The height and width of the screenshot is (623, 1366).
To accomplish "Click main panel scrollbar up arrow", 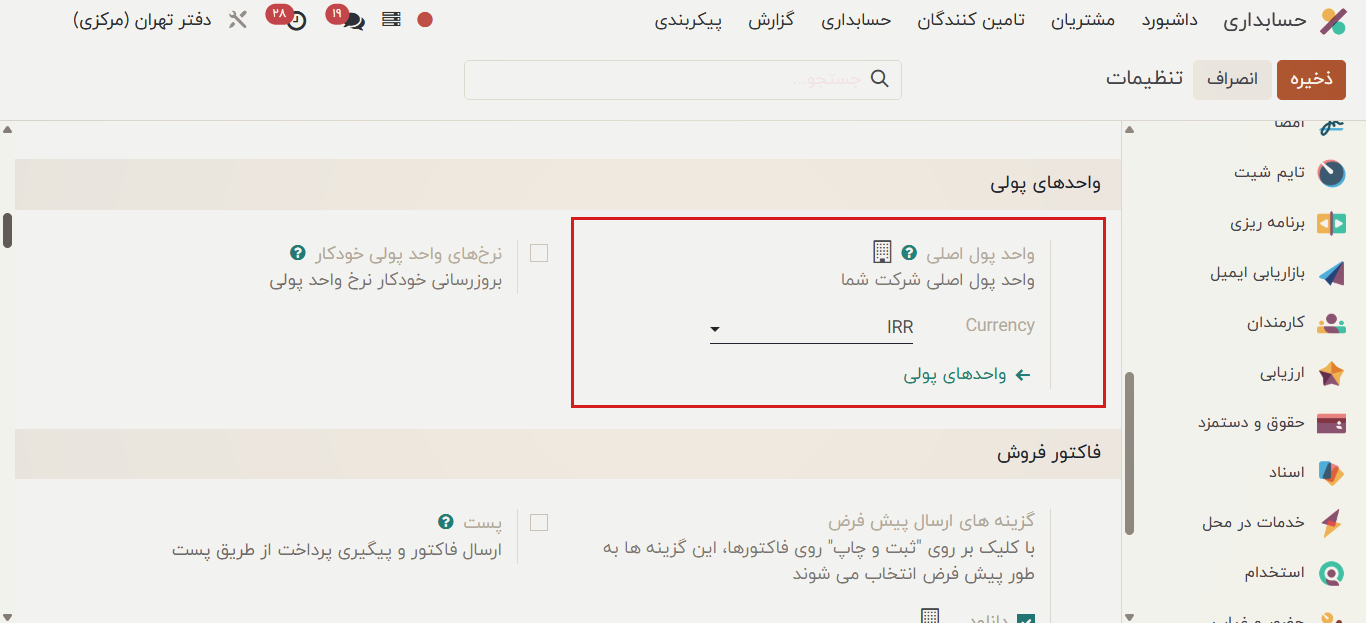I will pyautogui.click(x=7, y=130).
